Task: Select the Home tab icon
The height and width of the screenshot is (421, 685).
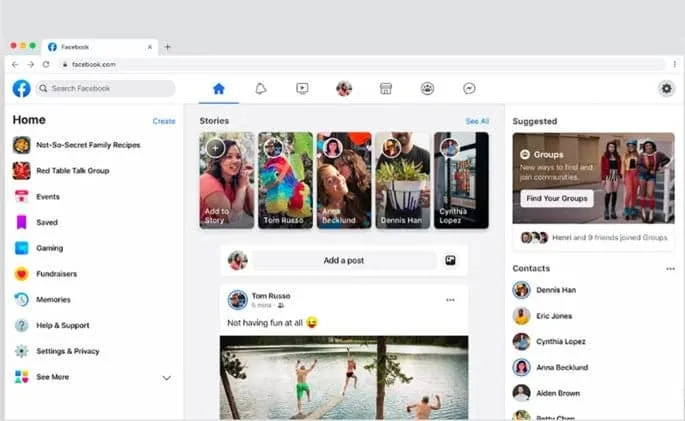Action: click(219, 89)
